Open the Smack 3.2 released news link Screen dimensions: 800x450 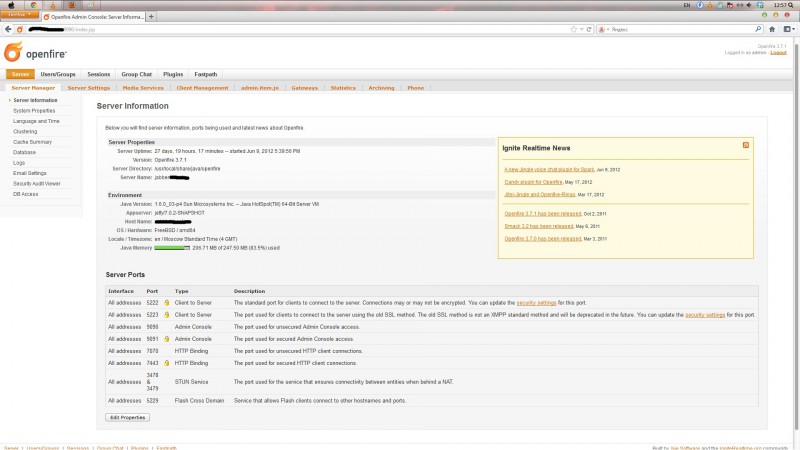[539, 226]
